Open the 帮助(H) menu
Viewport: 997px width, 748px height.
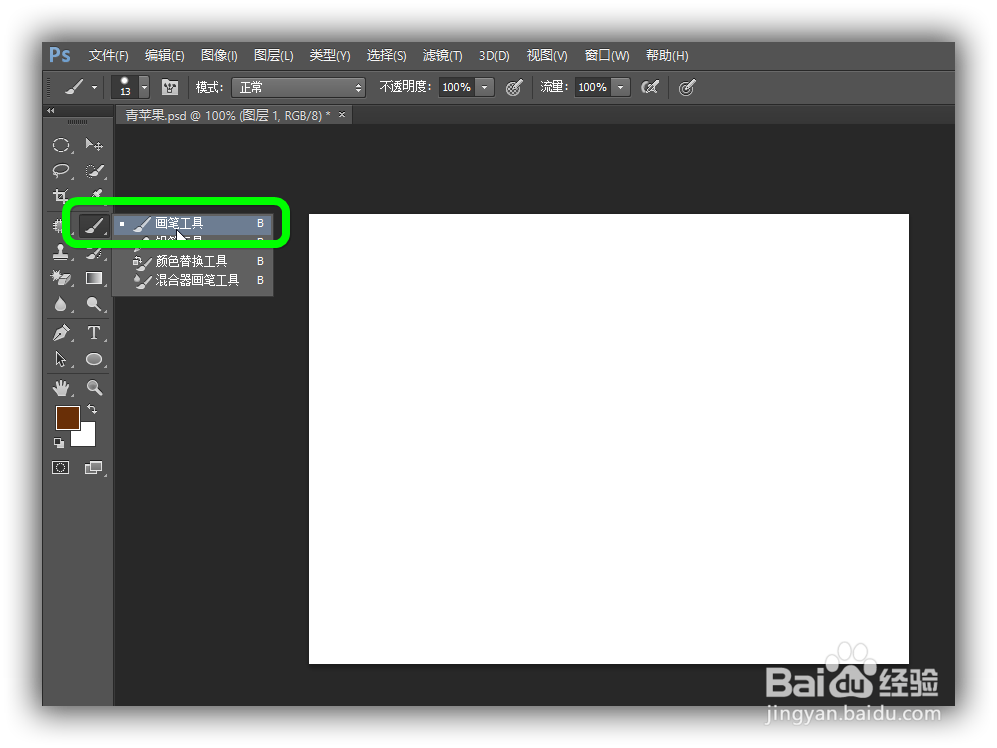click(x=667, y=56)
